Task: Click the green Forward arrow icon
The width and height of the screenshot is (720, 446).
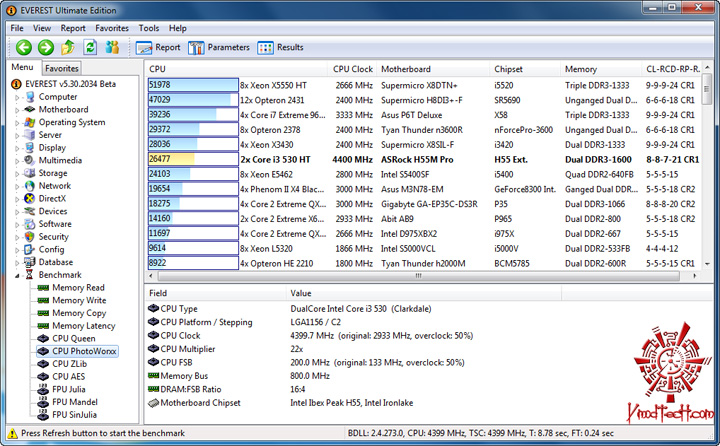Action: (45, 47)
